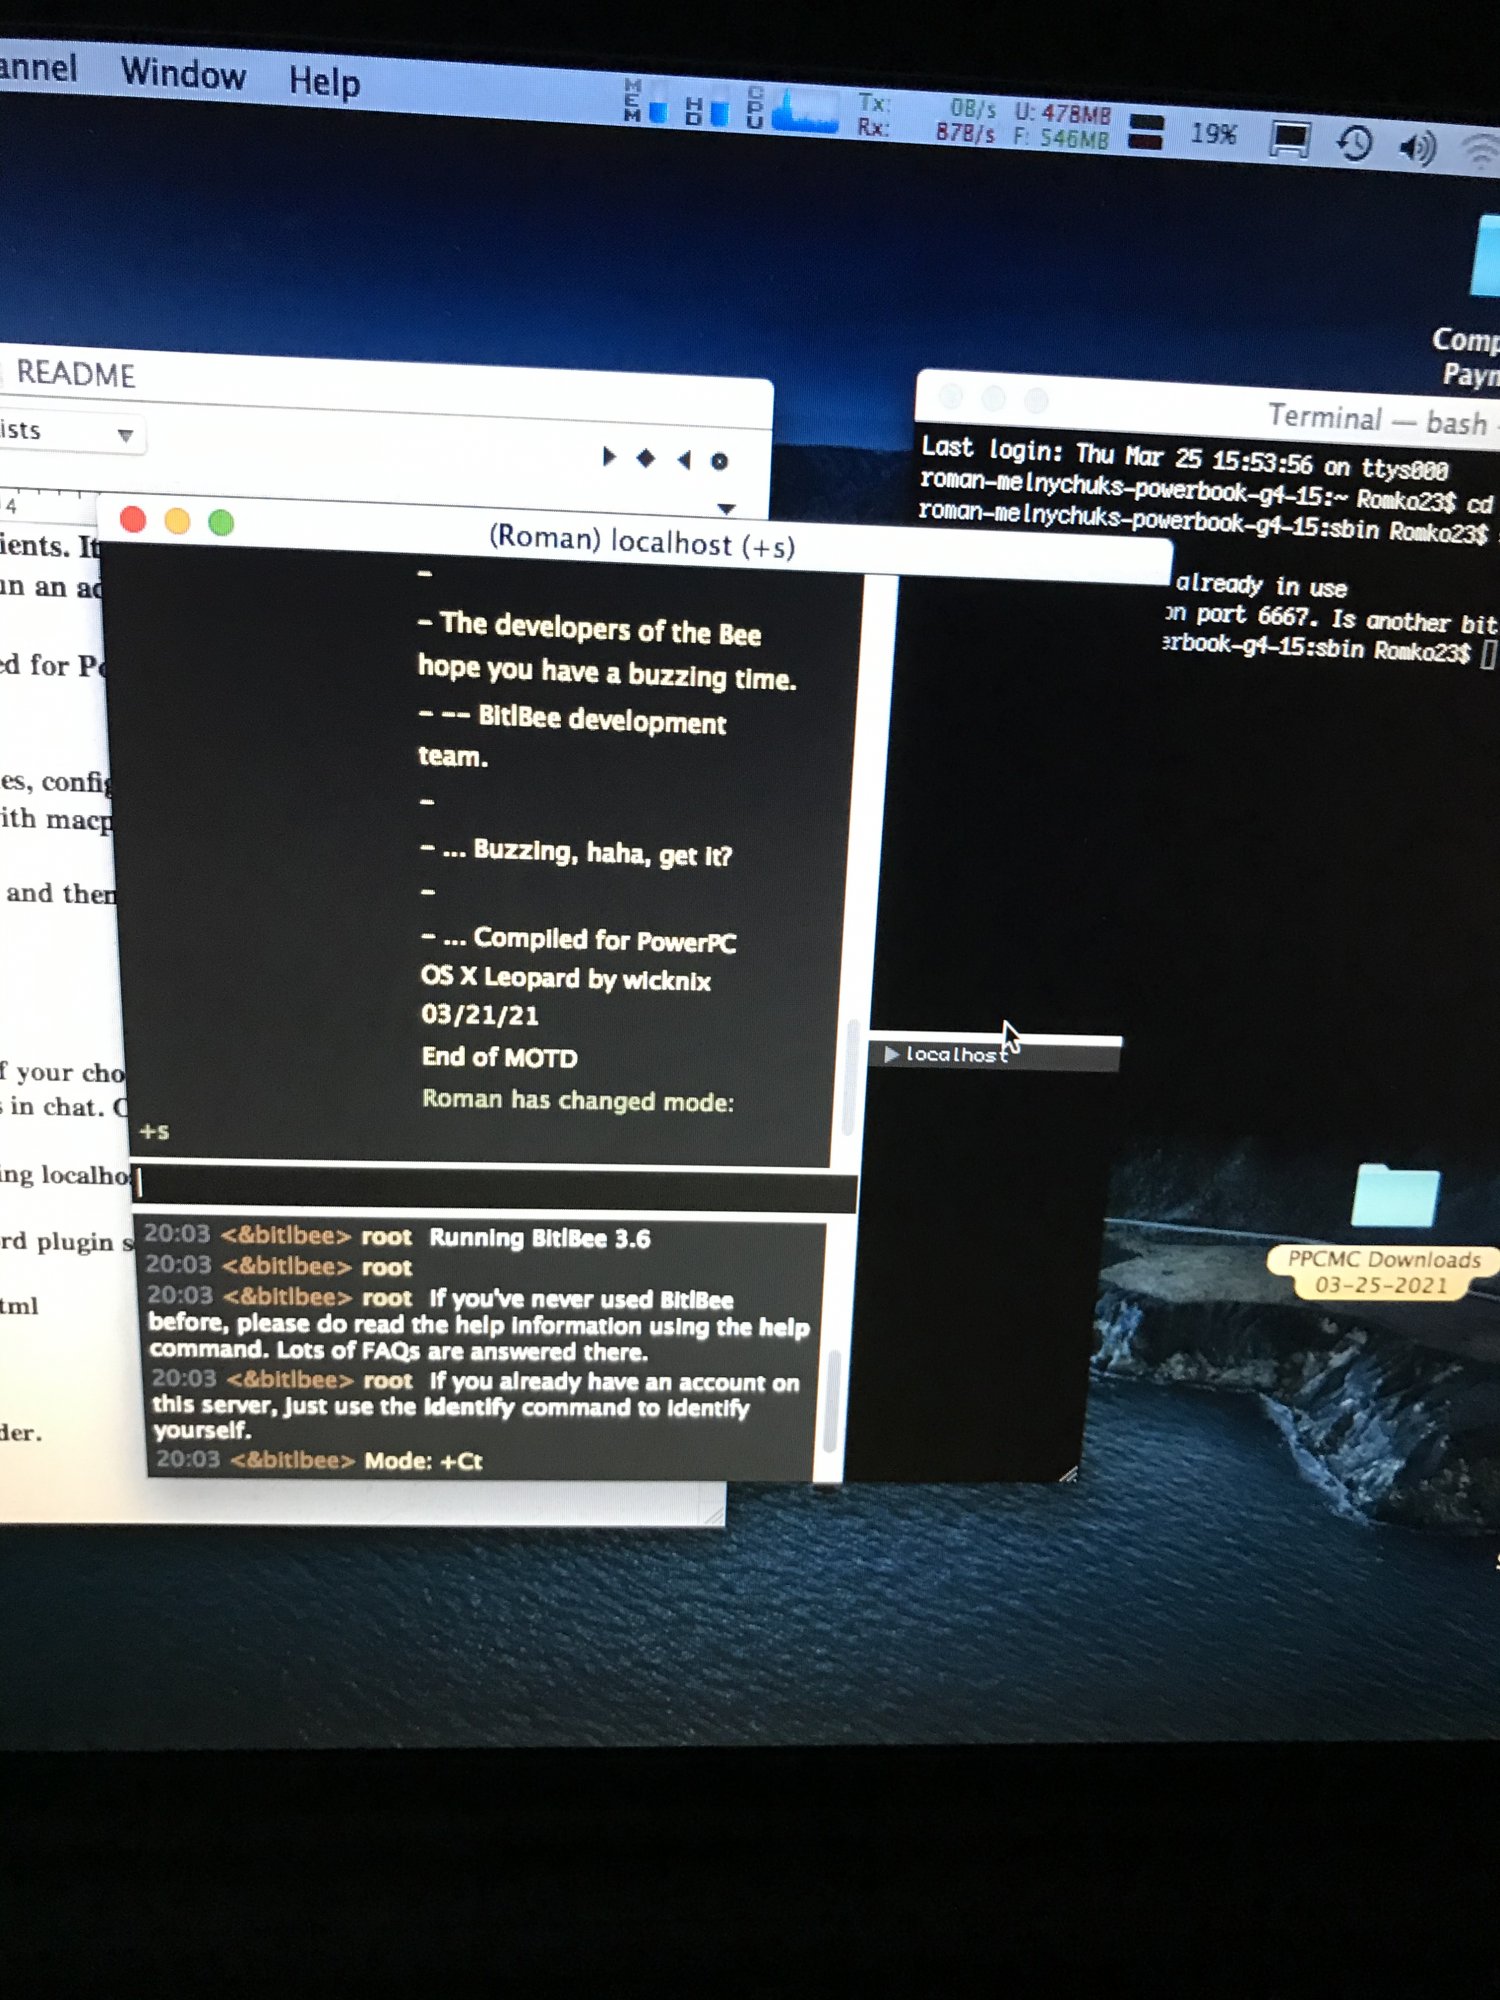Click the down triangle below README toolbar
Viewport: 1500px width, 2000px height.
pyautogui.click(x=727, y=509)
